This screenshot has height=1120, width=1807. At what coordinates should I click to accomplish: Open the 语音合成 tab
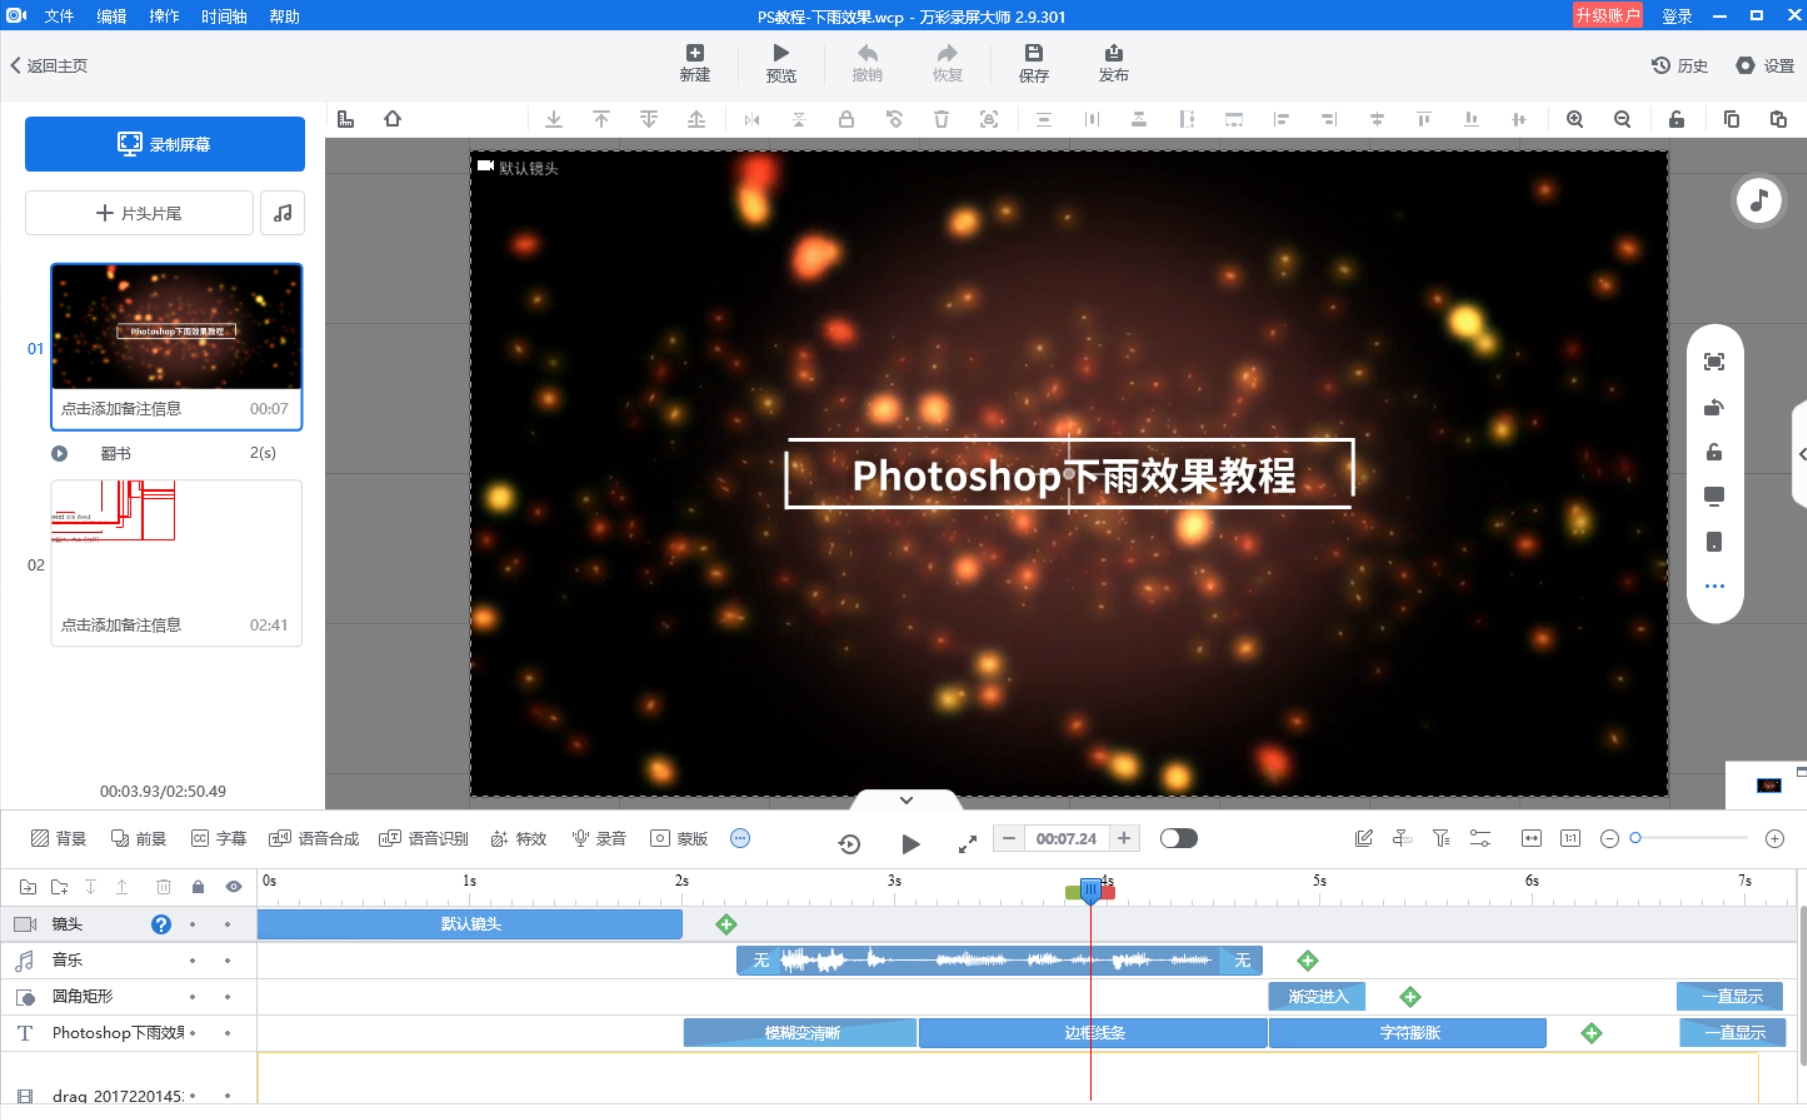click(x=313, y=838)
